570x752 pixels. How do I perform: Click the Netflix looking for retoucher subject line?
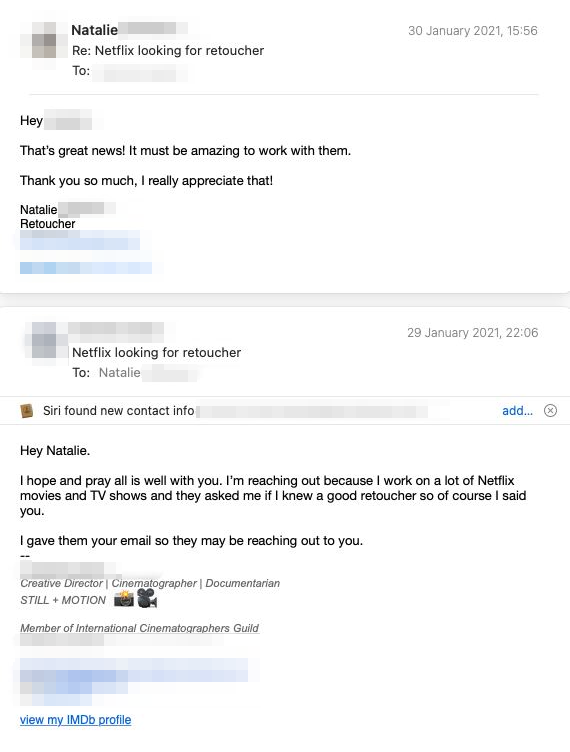pyautogui.click(x=156, y=352)
